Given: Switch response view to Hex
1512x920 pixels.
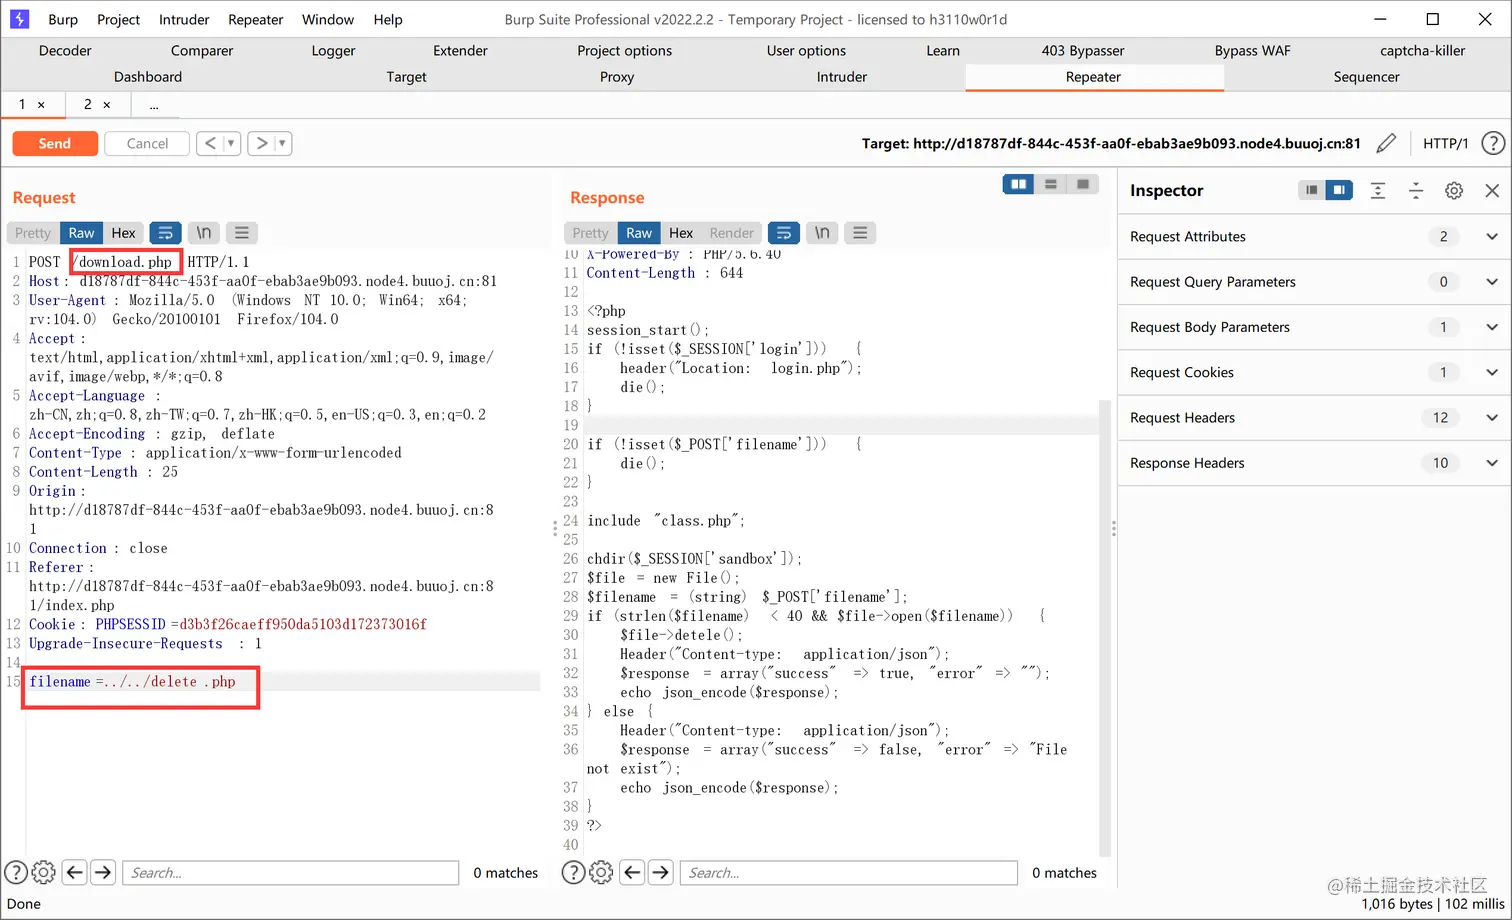Looking at the screenshot, I should tap(681, 233).
